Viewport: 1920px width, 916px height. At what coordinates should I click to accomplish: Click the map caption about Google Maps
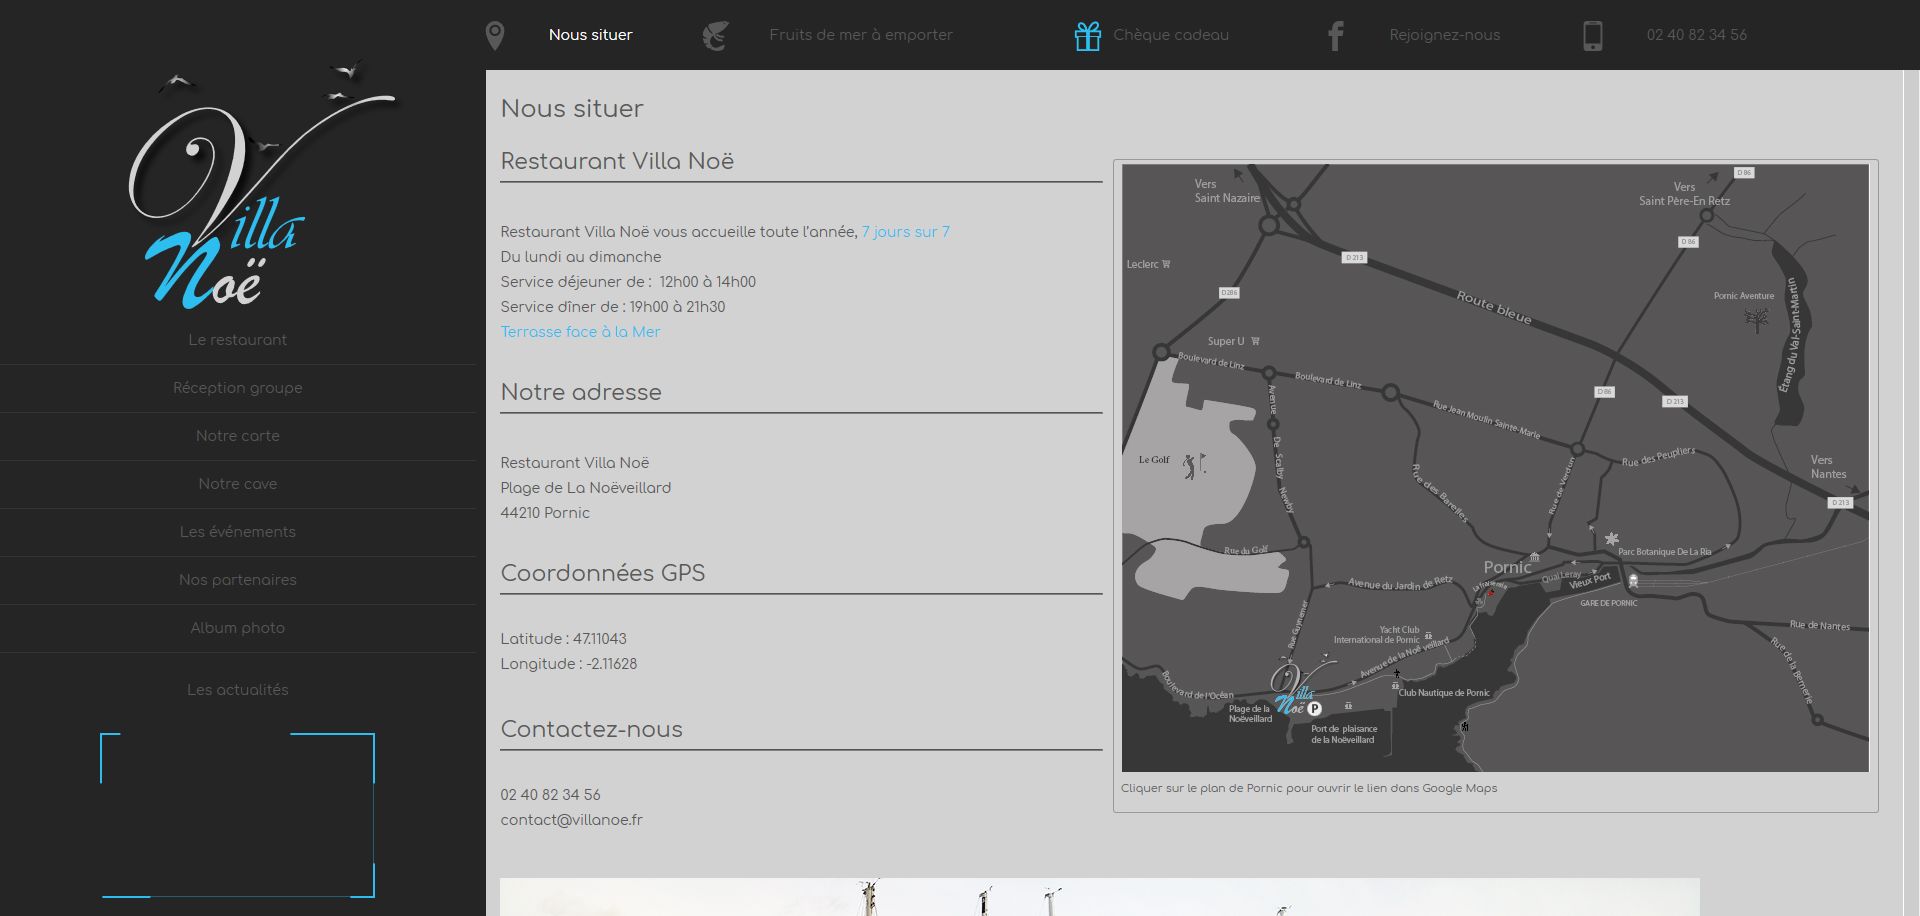(1309, 788)
